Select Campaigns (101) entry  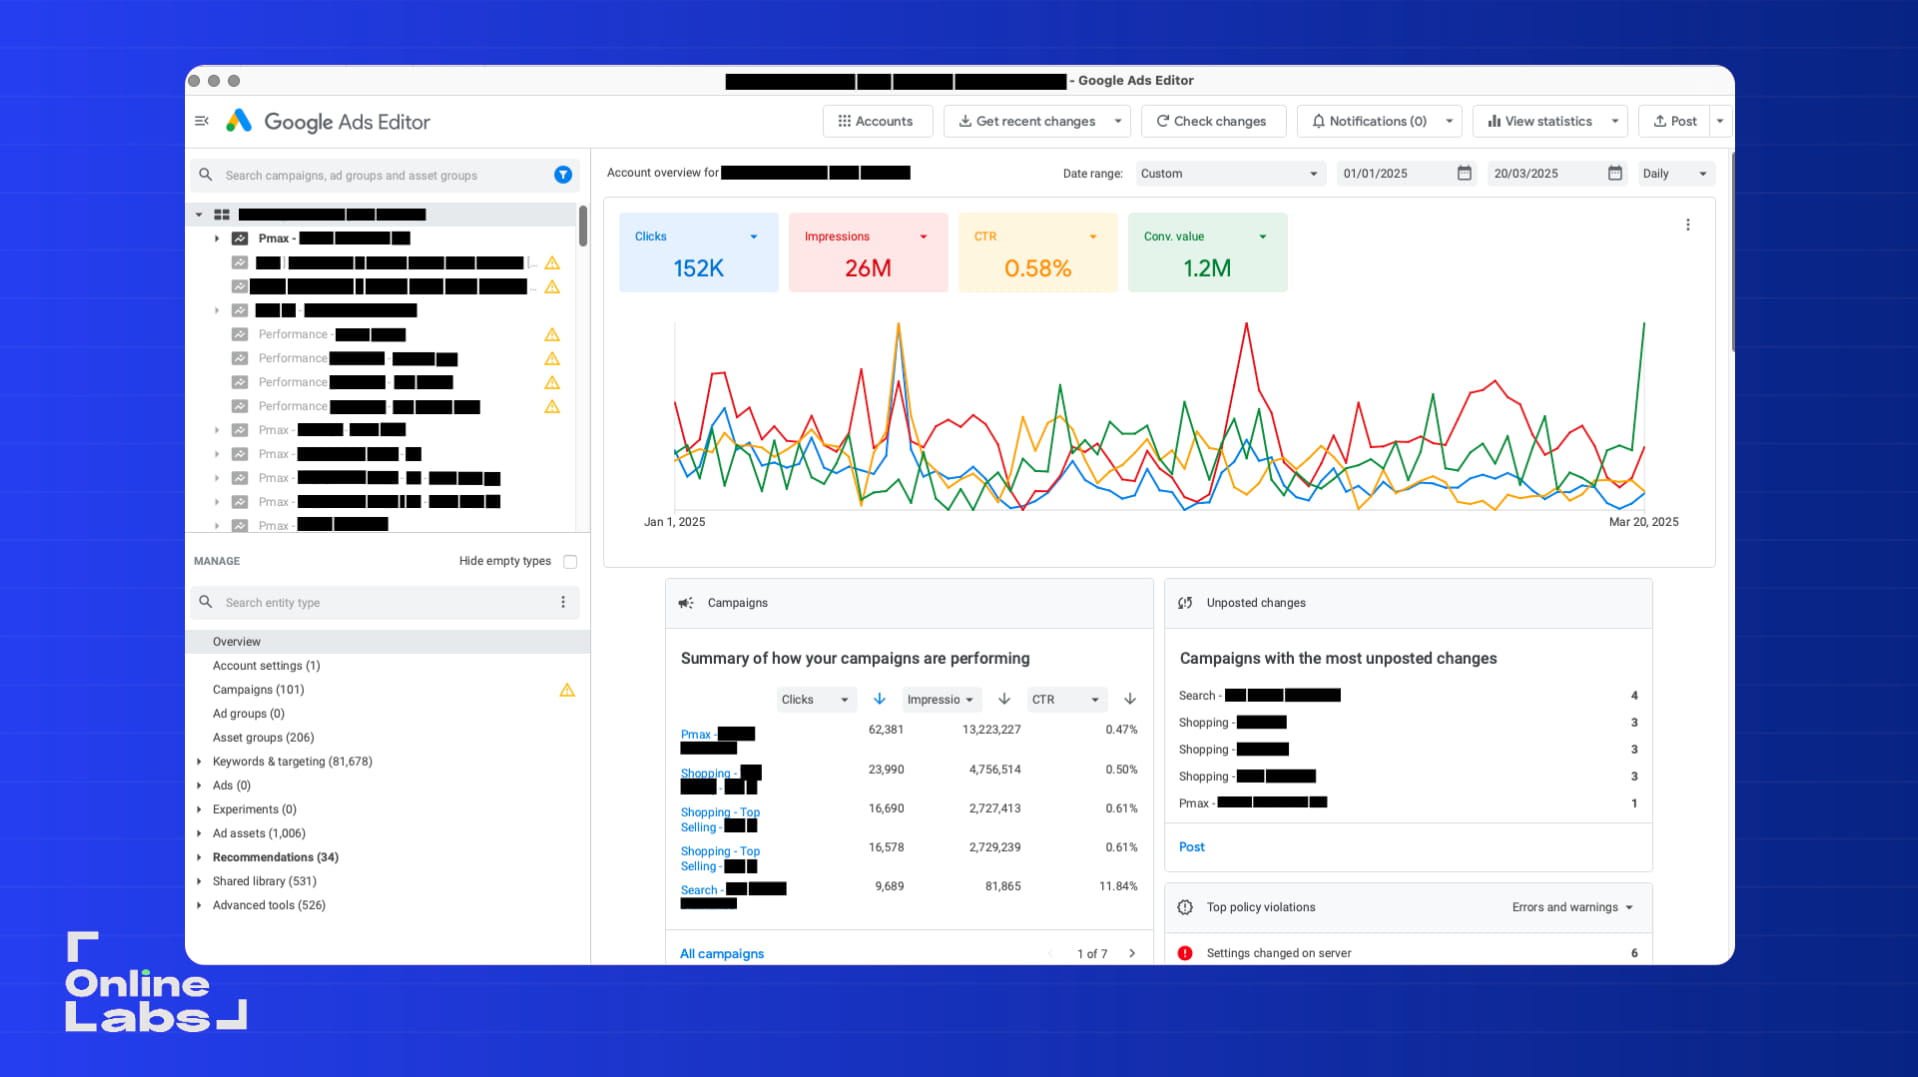tap(258, 689)
